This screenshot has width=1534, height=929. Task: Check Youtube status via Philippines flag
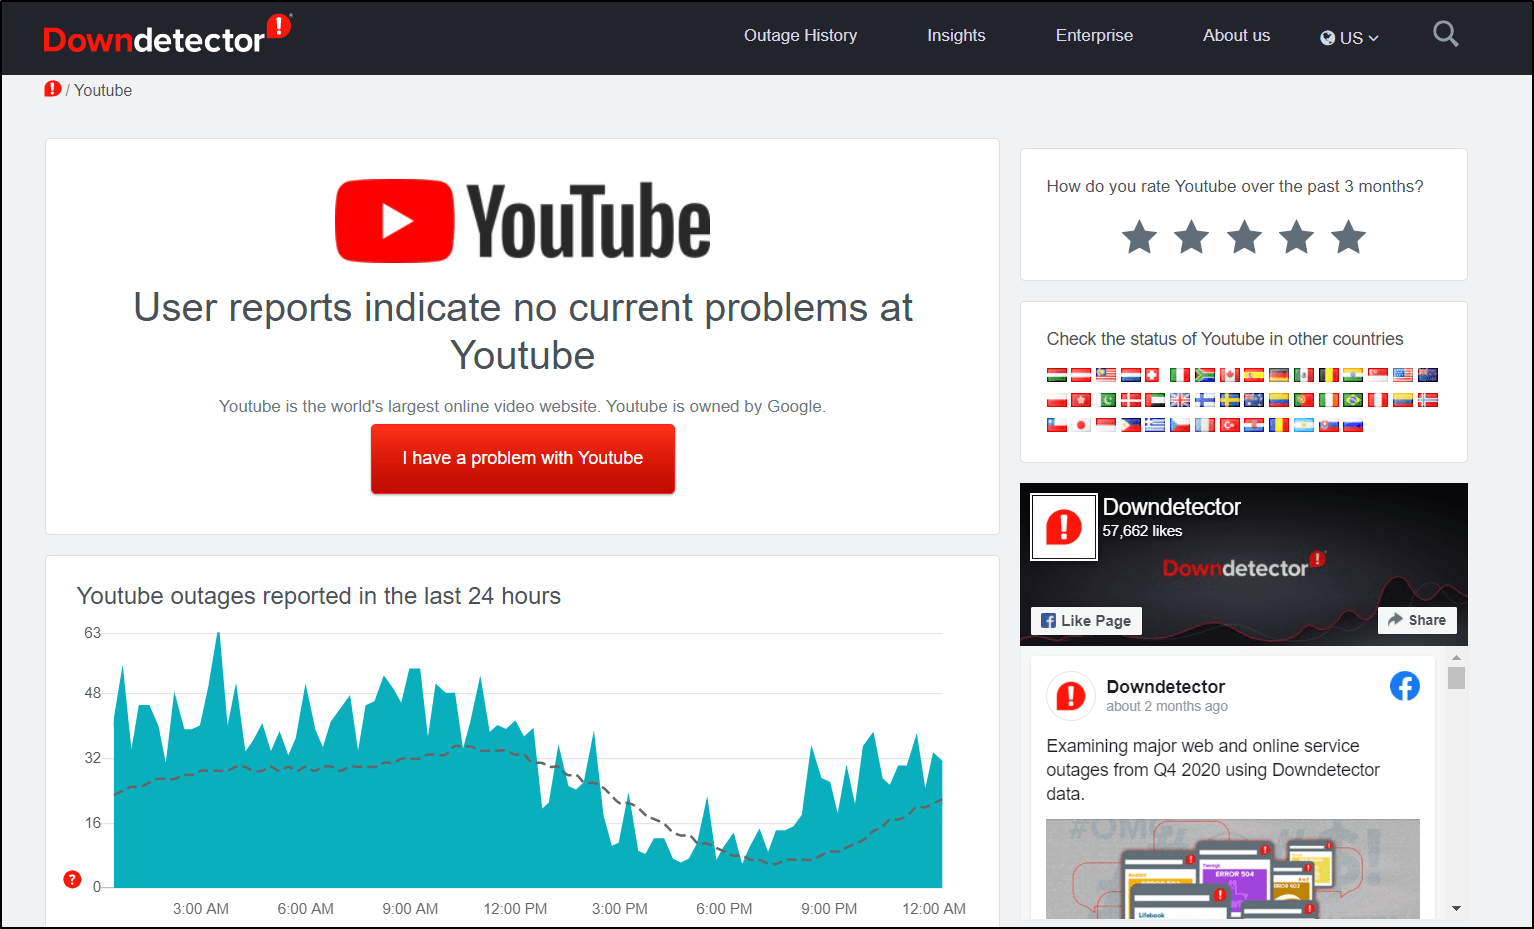(x=1131, y=425)
